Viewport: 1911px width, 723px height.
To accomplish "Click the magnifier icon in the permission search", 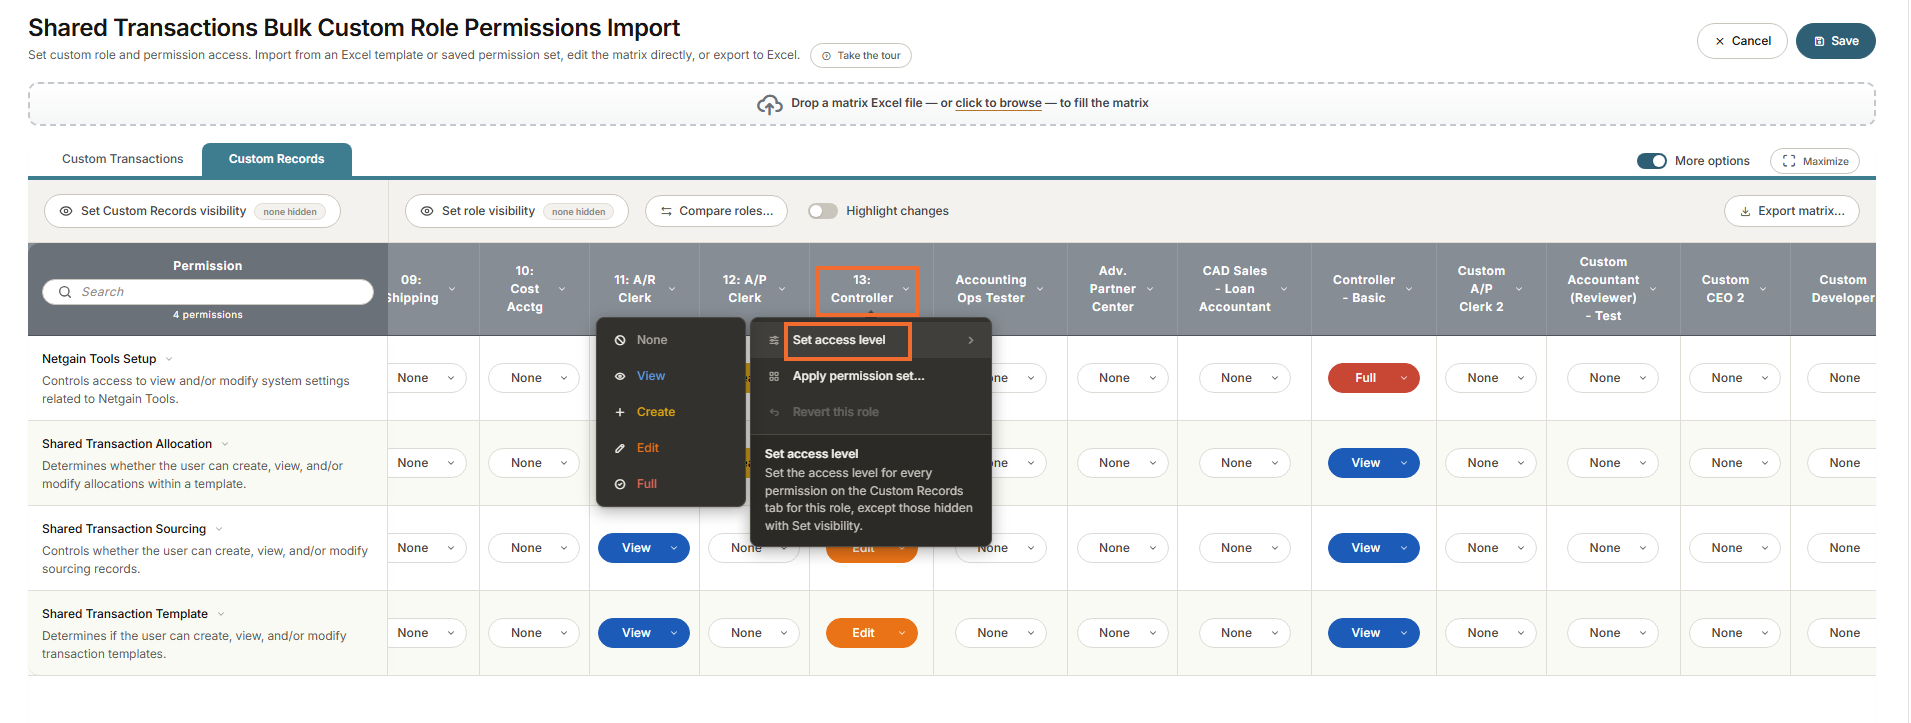I will (65, 292).
